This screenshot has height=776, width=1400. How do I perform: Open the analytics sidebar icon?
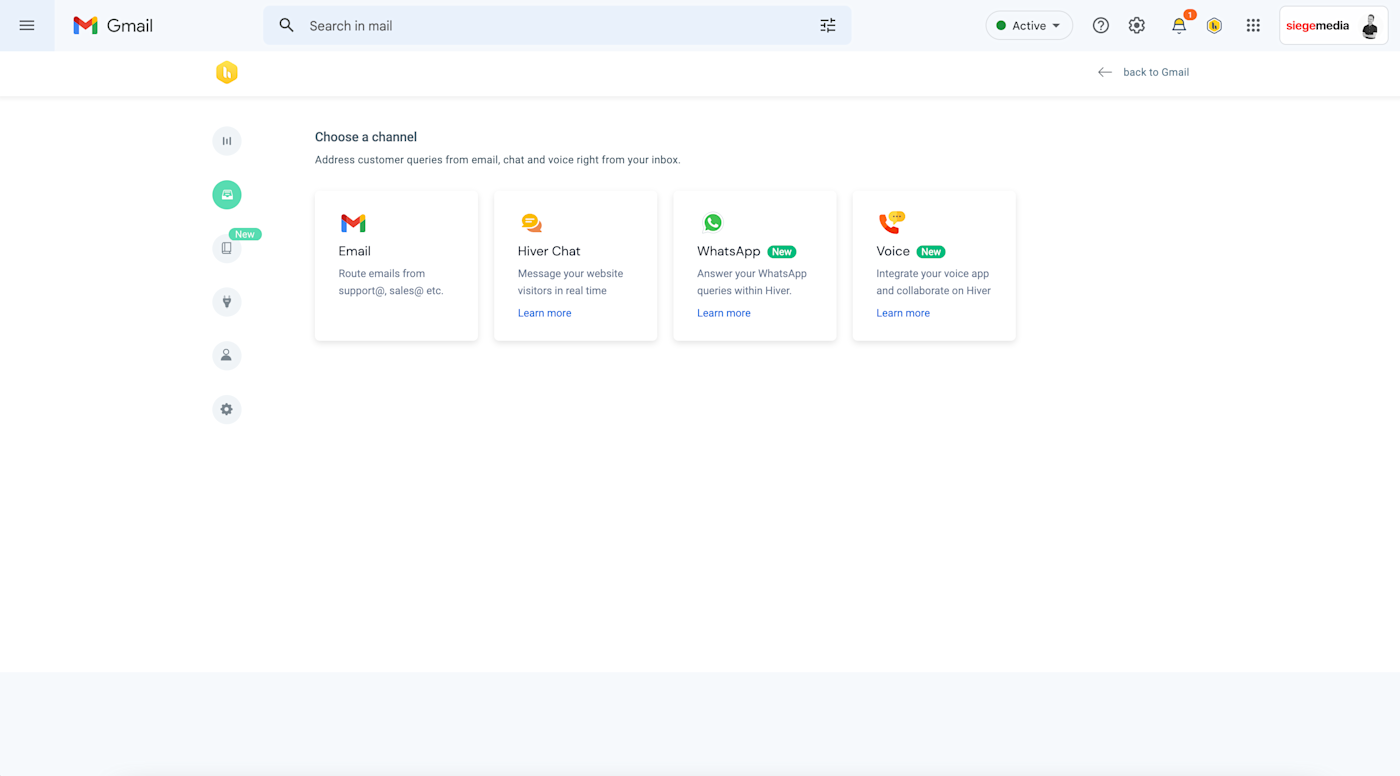pyautogui.click(x=227, y=141)
